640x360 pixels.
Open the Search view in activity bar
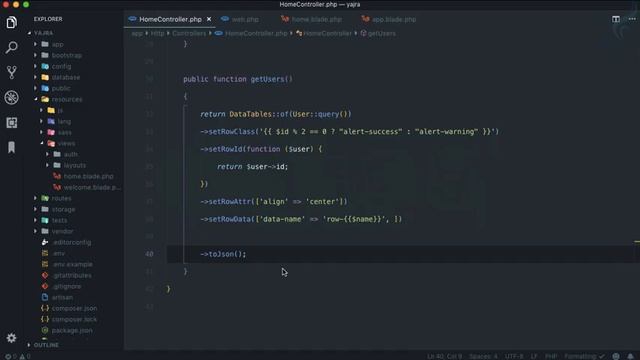(x=11, y=47)
